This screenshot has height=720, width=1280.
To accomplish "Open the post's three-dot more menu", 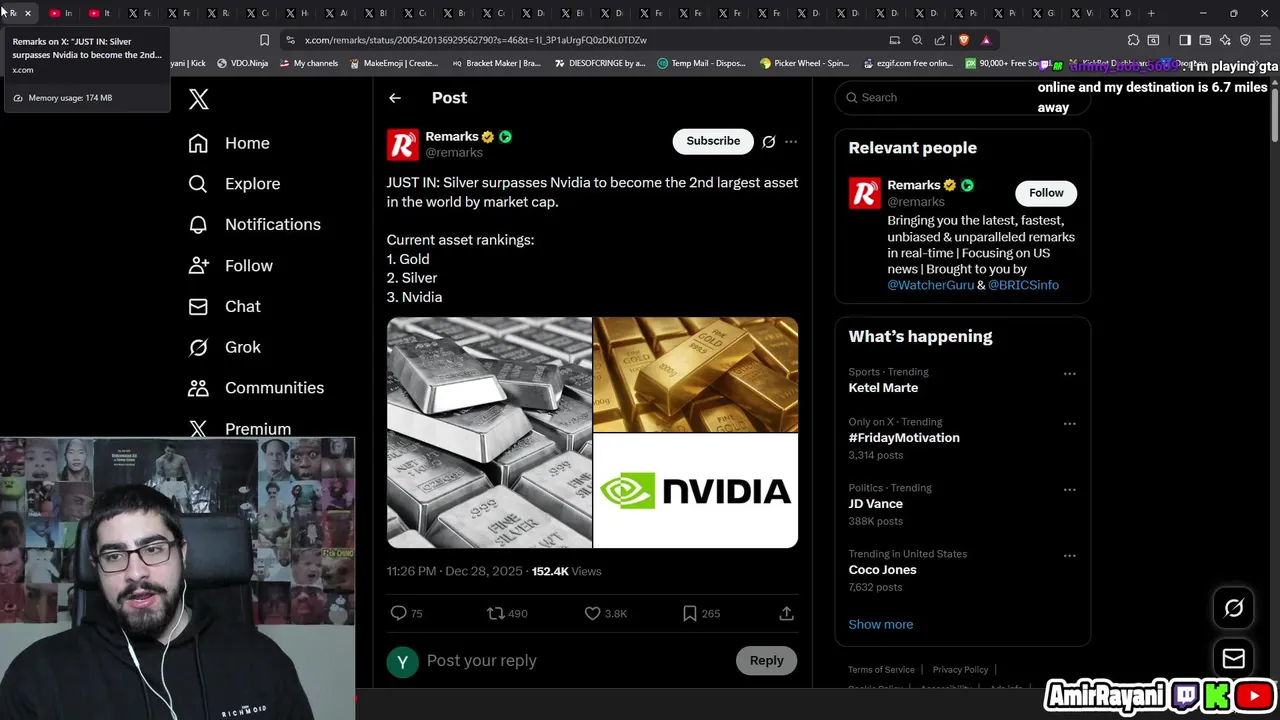I will pos(791,142).
